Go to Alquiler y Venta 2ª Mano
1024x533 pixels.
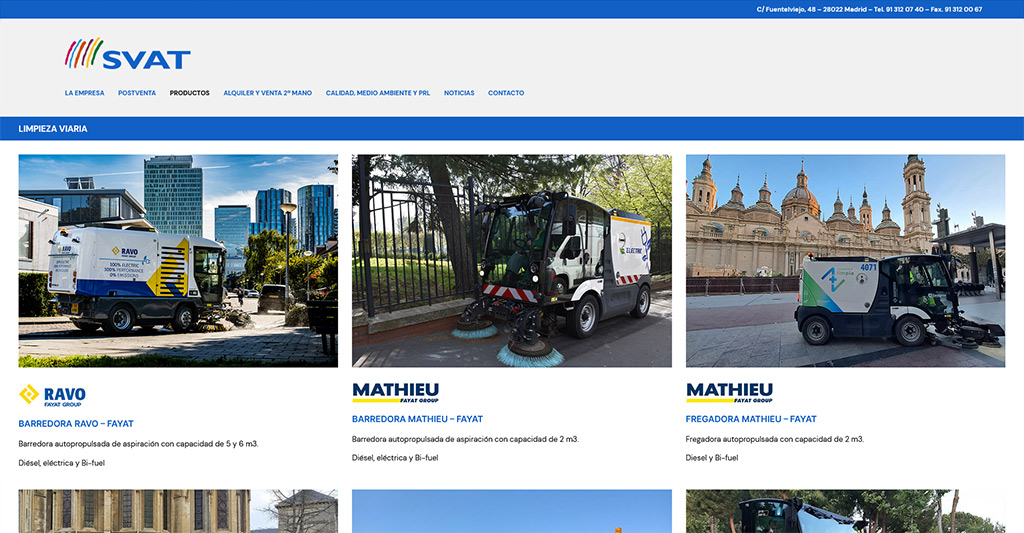[x=268, y=93]
